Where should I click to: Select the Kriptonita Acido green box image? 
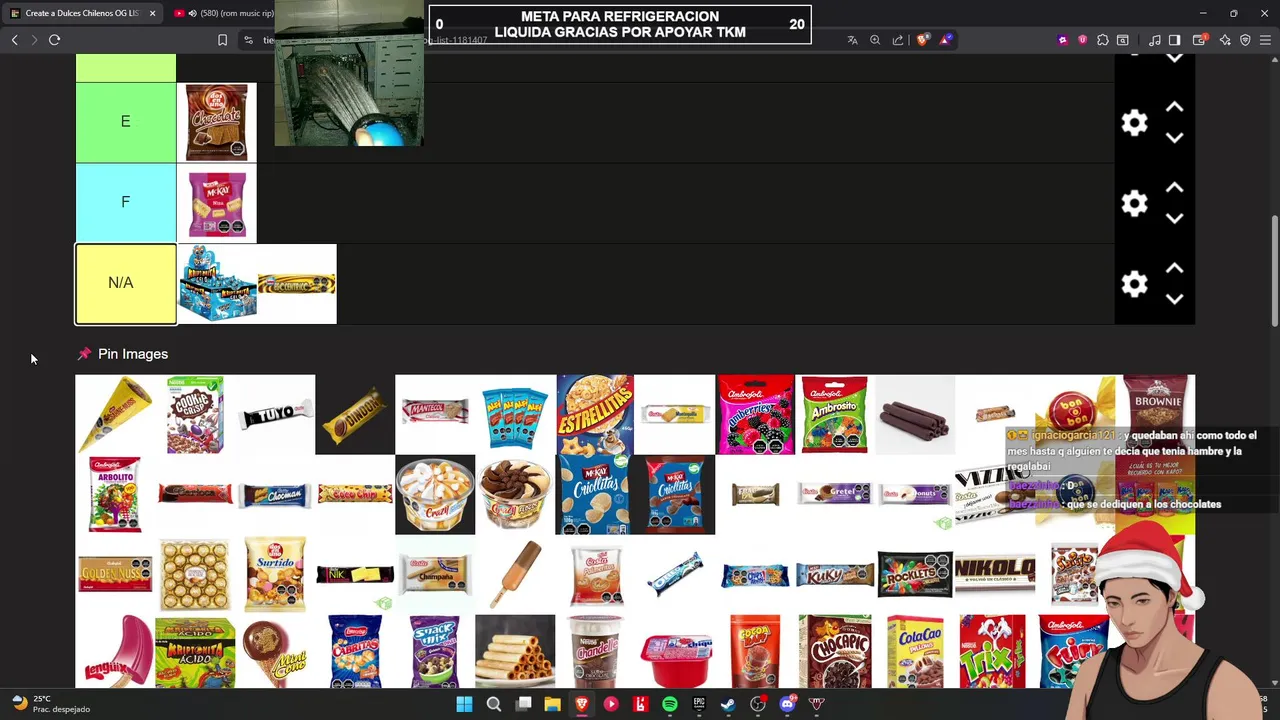click(x=195, y=651)
